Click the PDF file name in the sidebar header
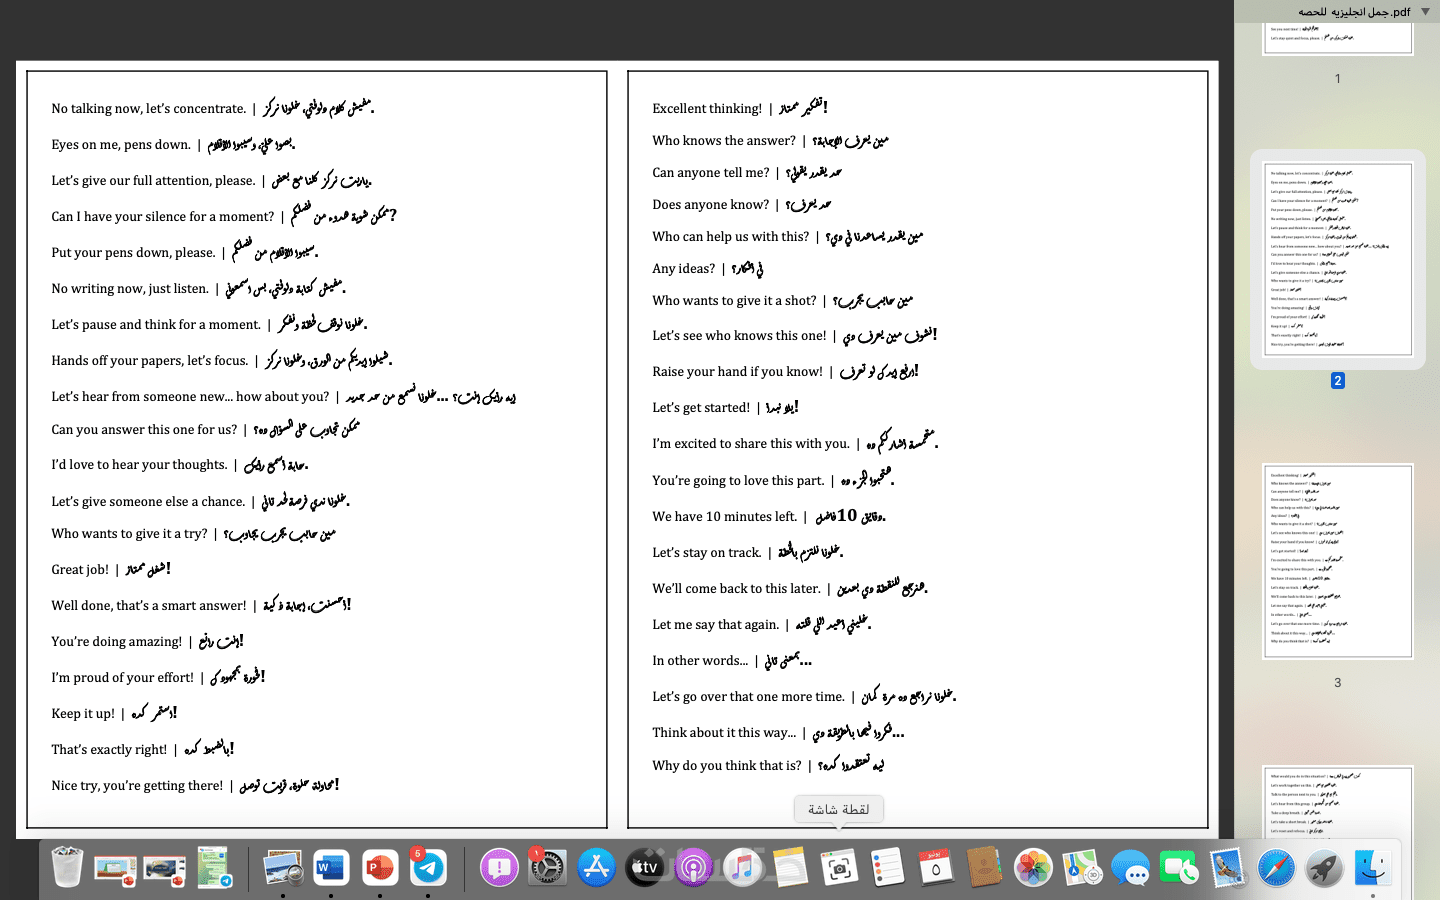This screenshot has height=900, width=1440. (x=1354, y=11)
